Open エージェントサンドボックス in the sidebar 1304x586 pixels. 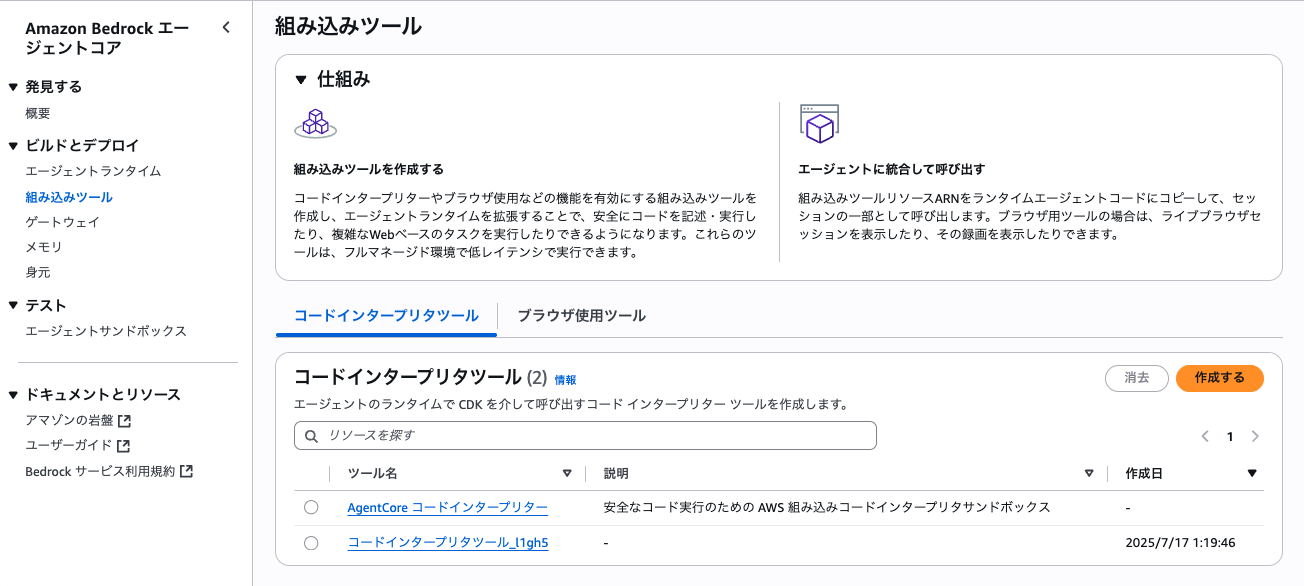pos(106,331)
